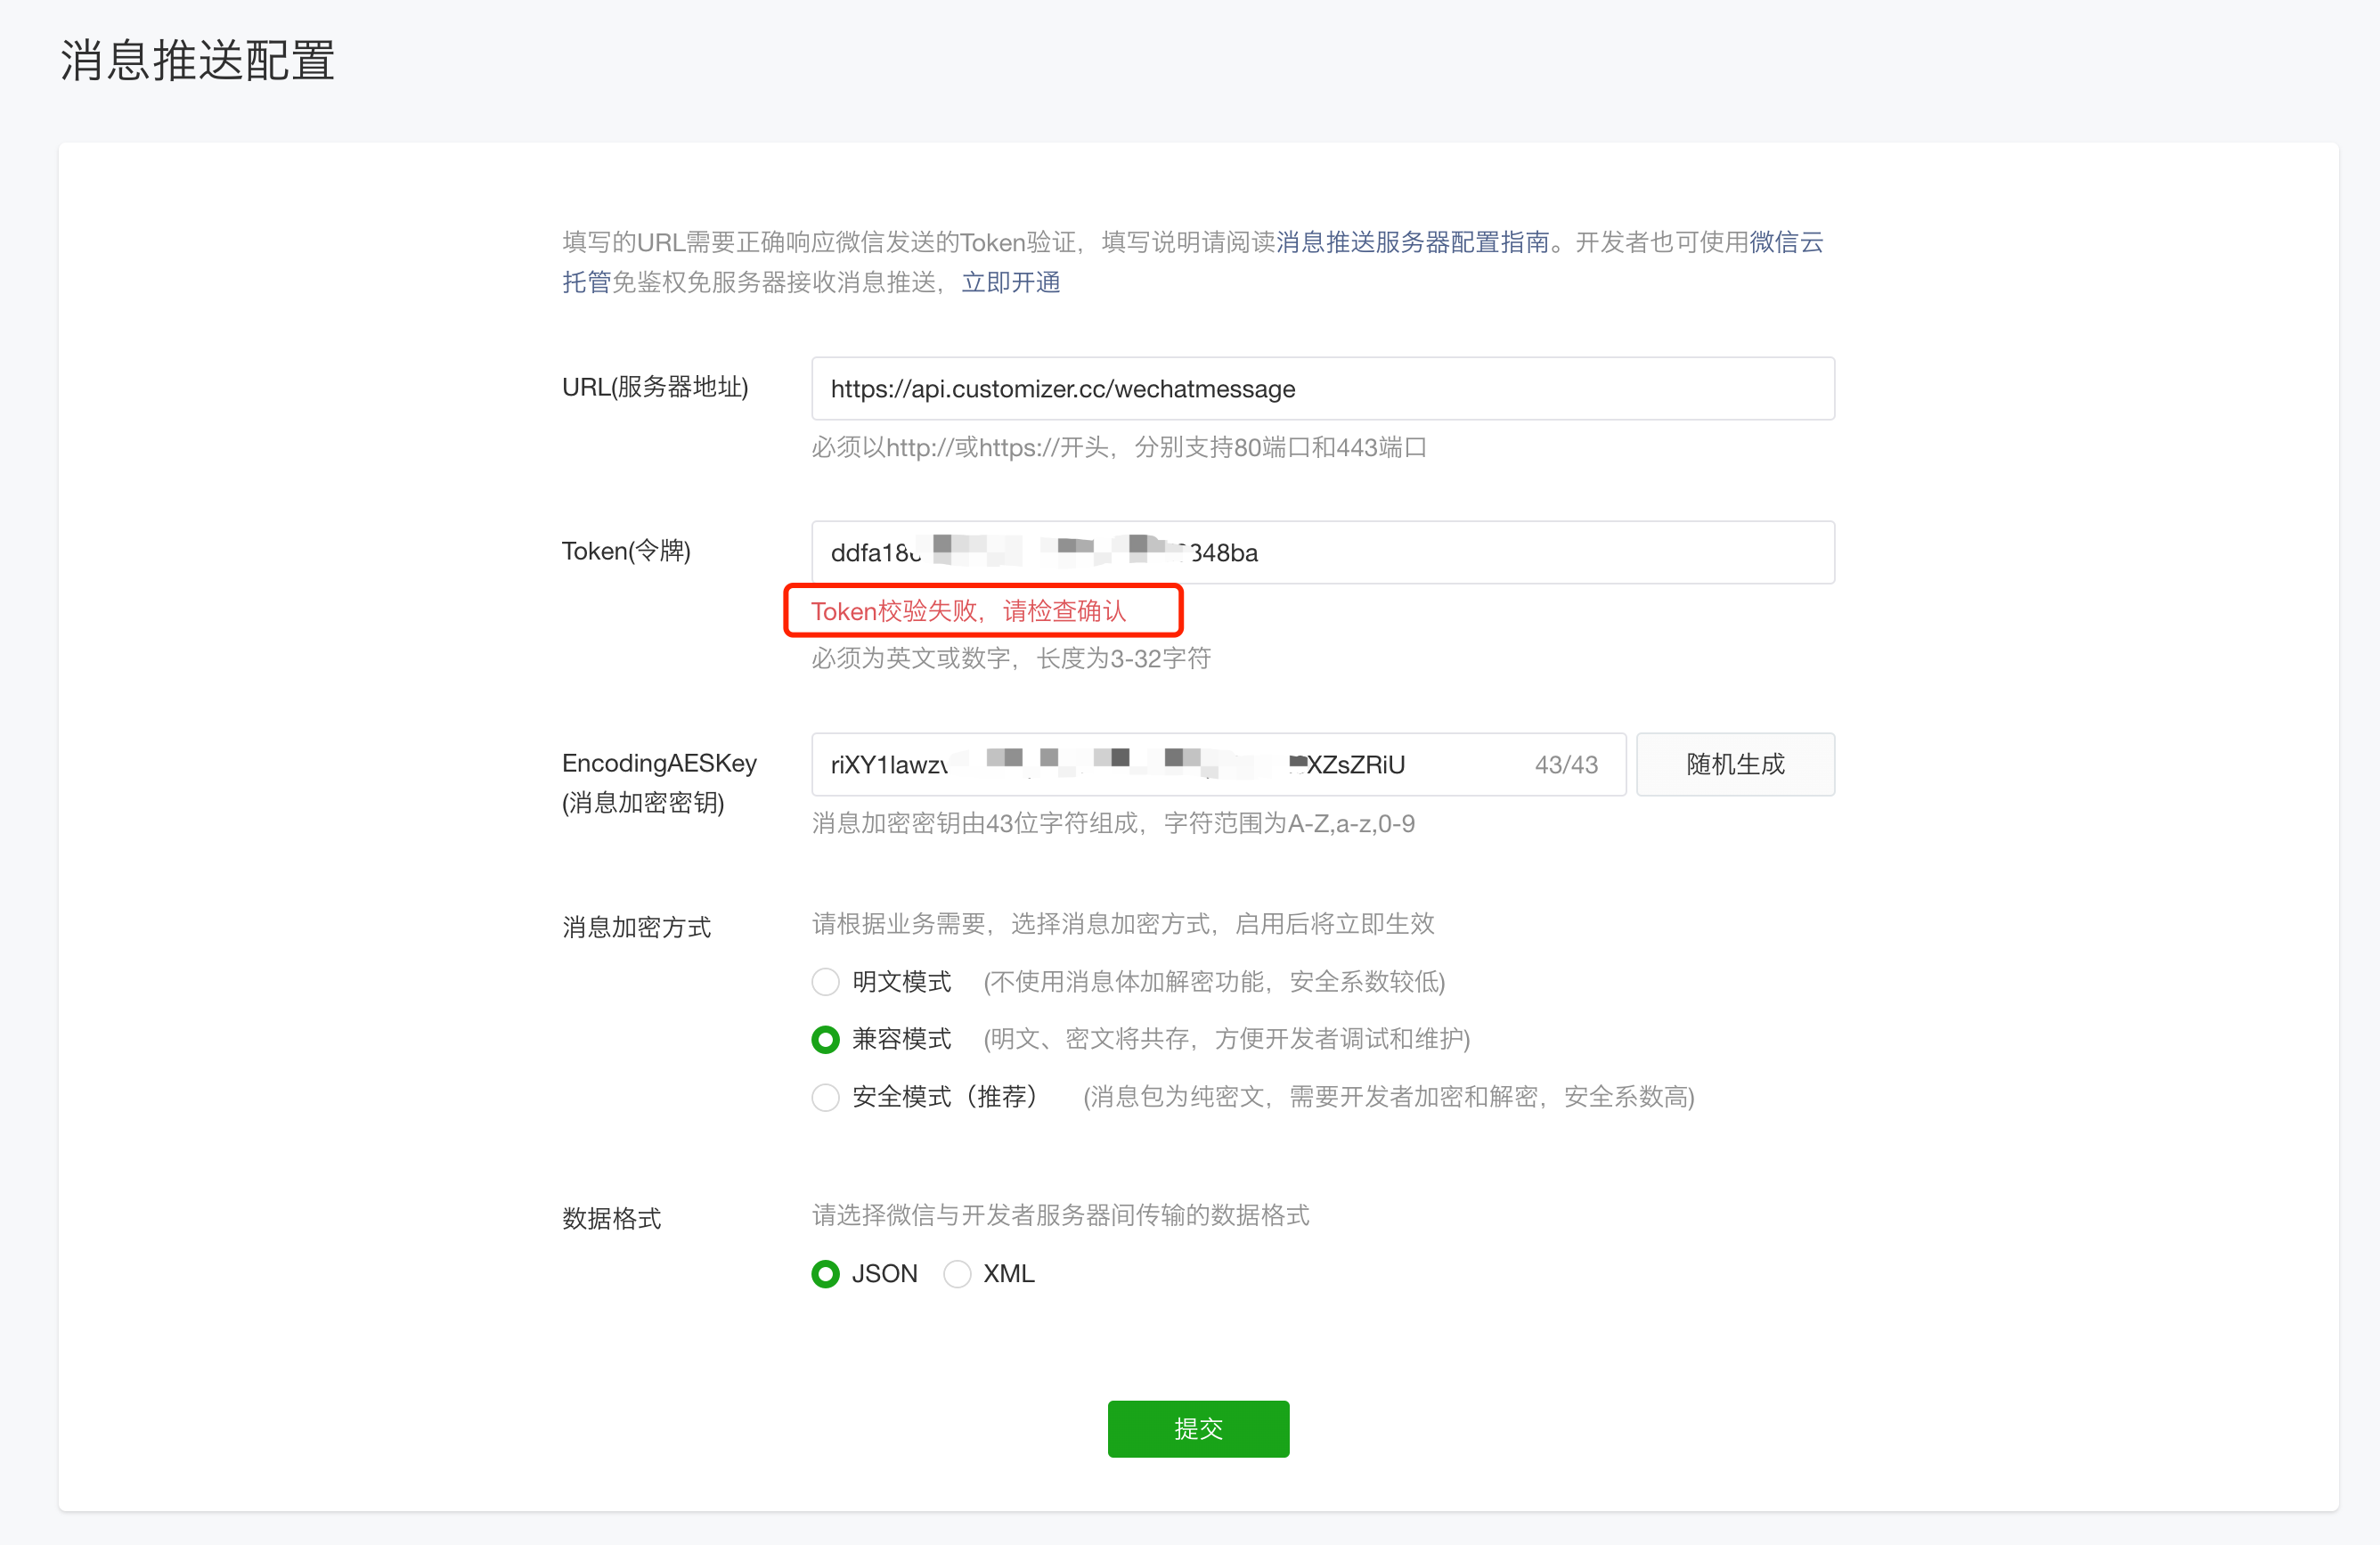Click the XML label text

click(x=1008, y=1274)
